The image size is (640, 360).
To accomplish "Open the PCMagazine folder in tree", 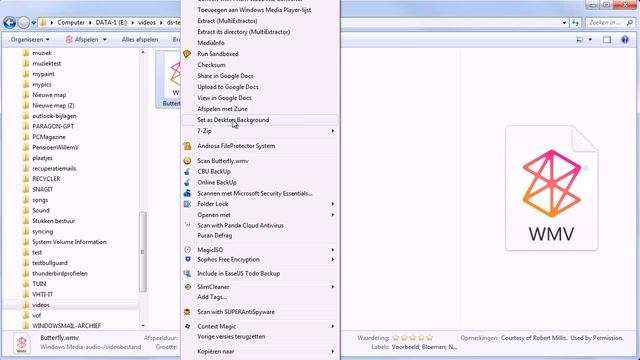I will 49,137.
